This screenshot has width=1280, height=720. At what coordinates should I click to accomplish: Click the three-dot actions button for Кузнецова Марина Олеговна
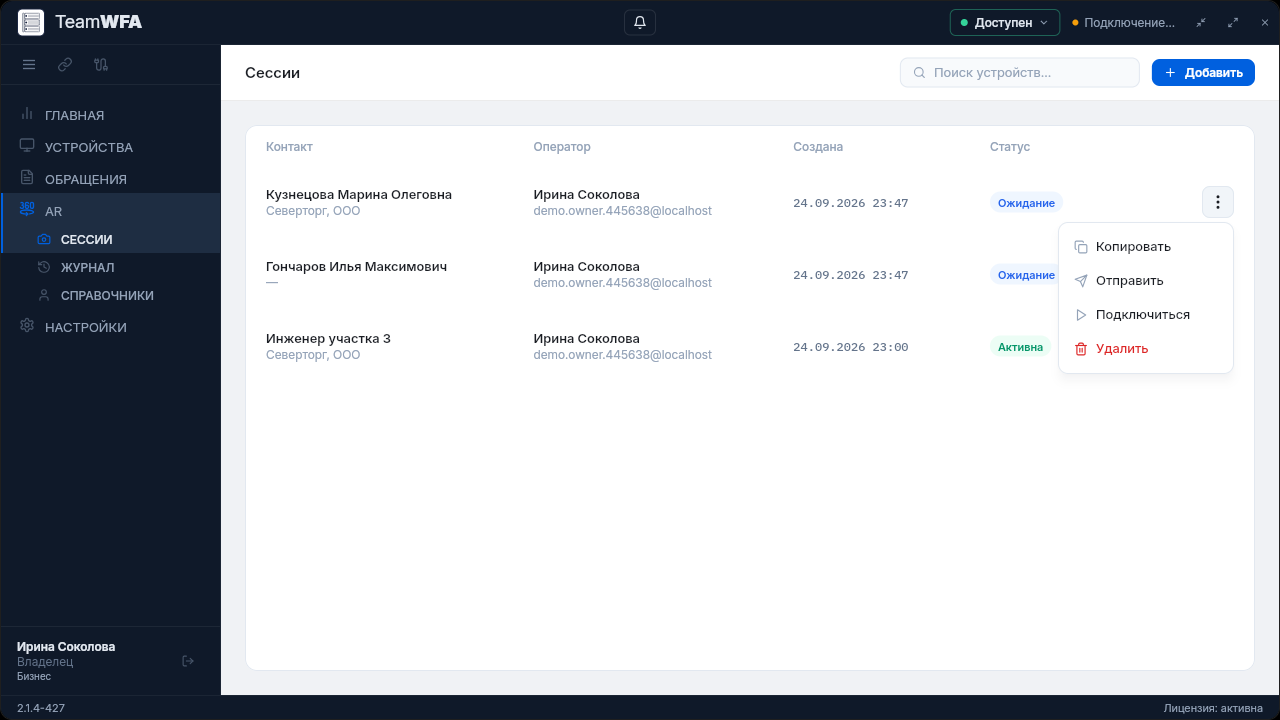1218,202
